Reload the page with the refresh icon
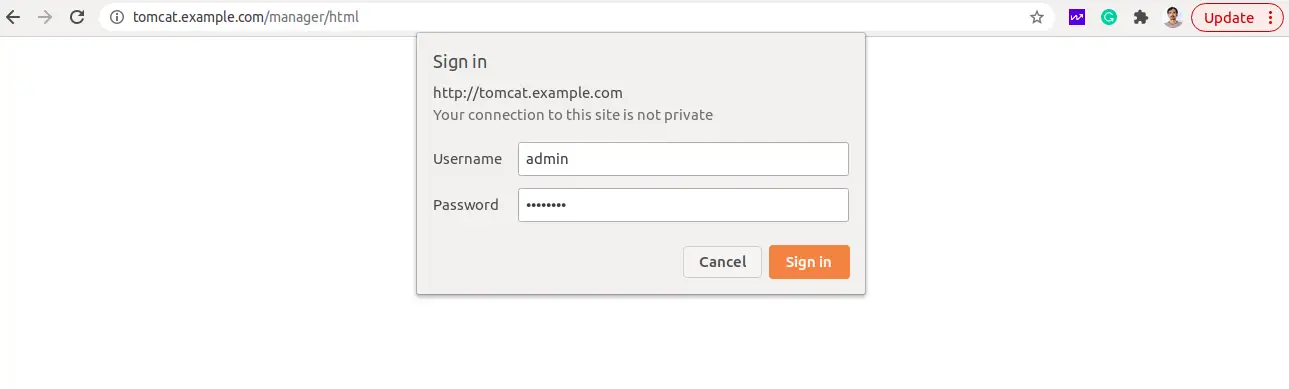 tap(77, 17)
